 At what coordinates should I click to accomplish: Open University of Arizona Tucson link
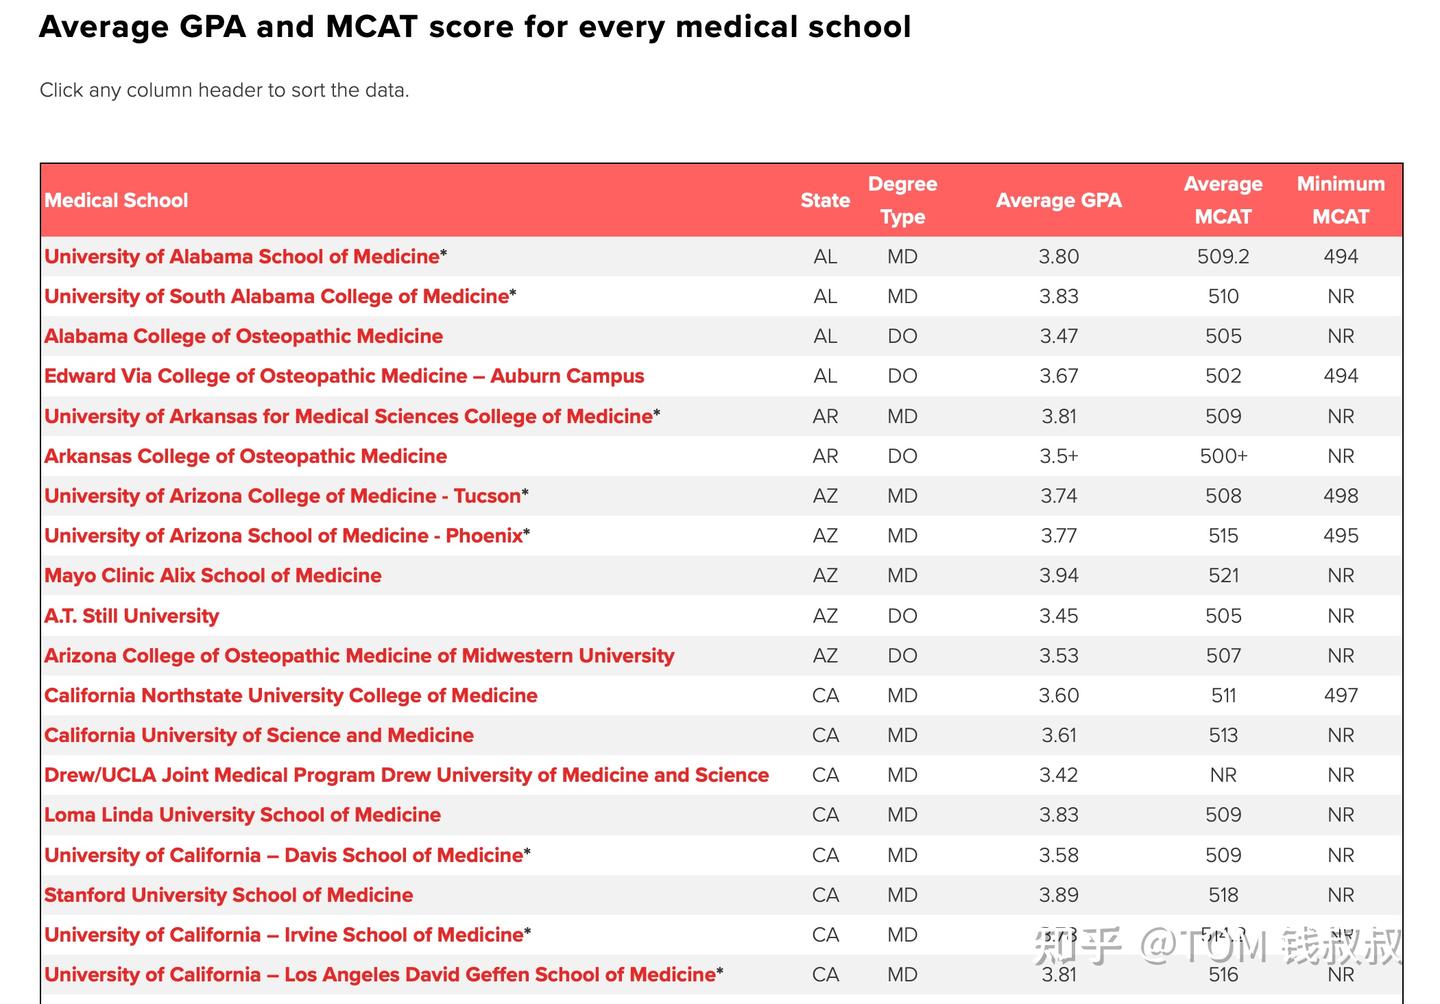pyautogui.click(x=283, y=496)
